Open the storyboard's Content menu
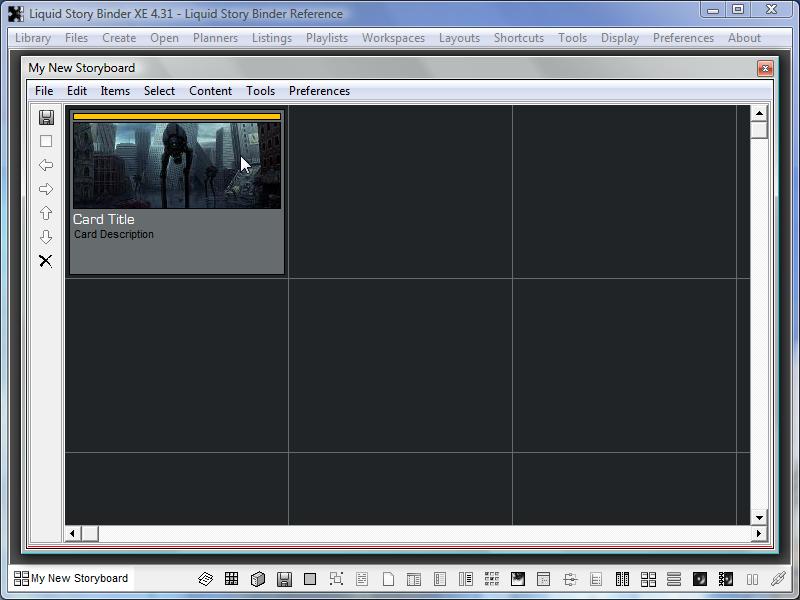 pos(210,91)
